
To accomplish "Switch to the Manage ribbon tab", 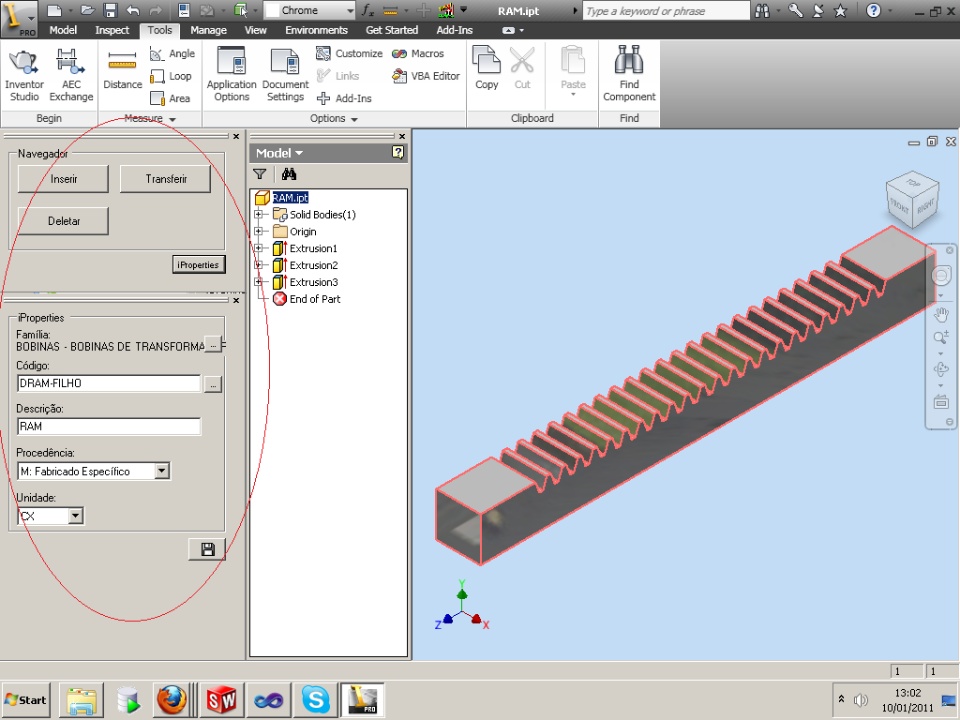I will (x=208, y=30).
